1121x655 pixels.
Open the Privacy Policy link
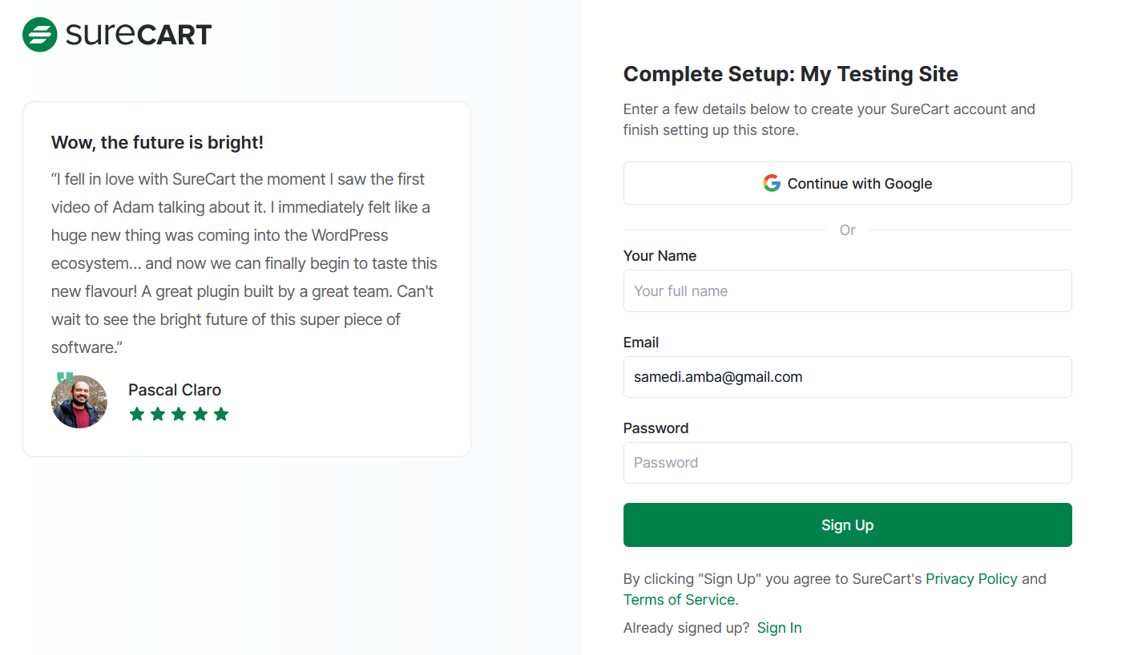[x=971, y=578]
